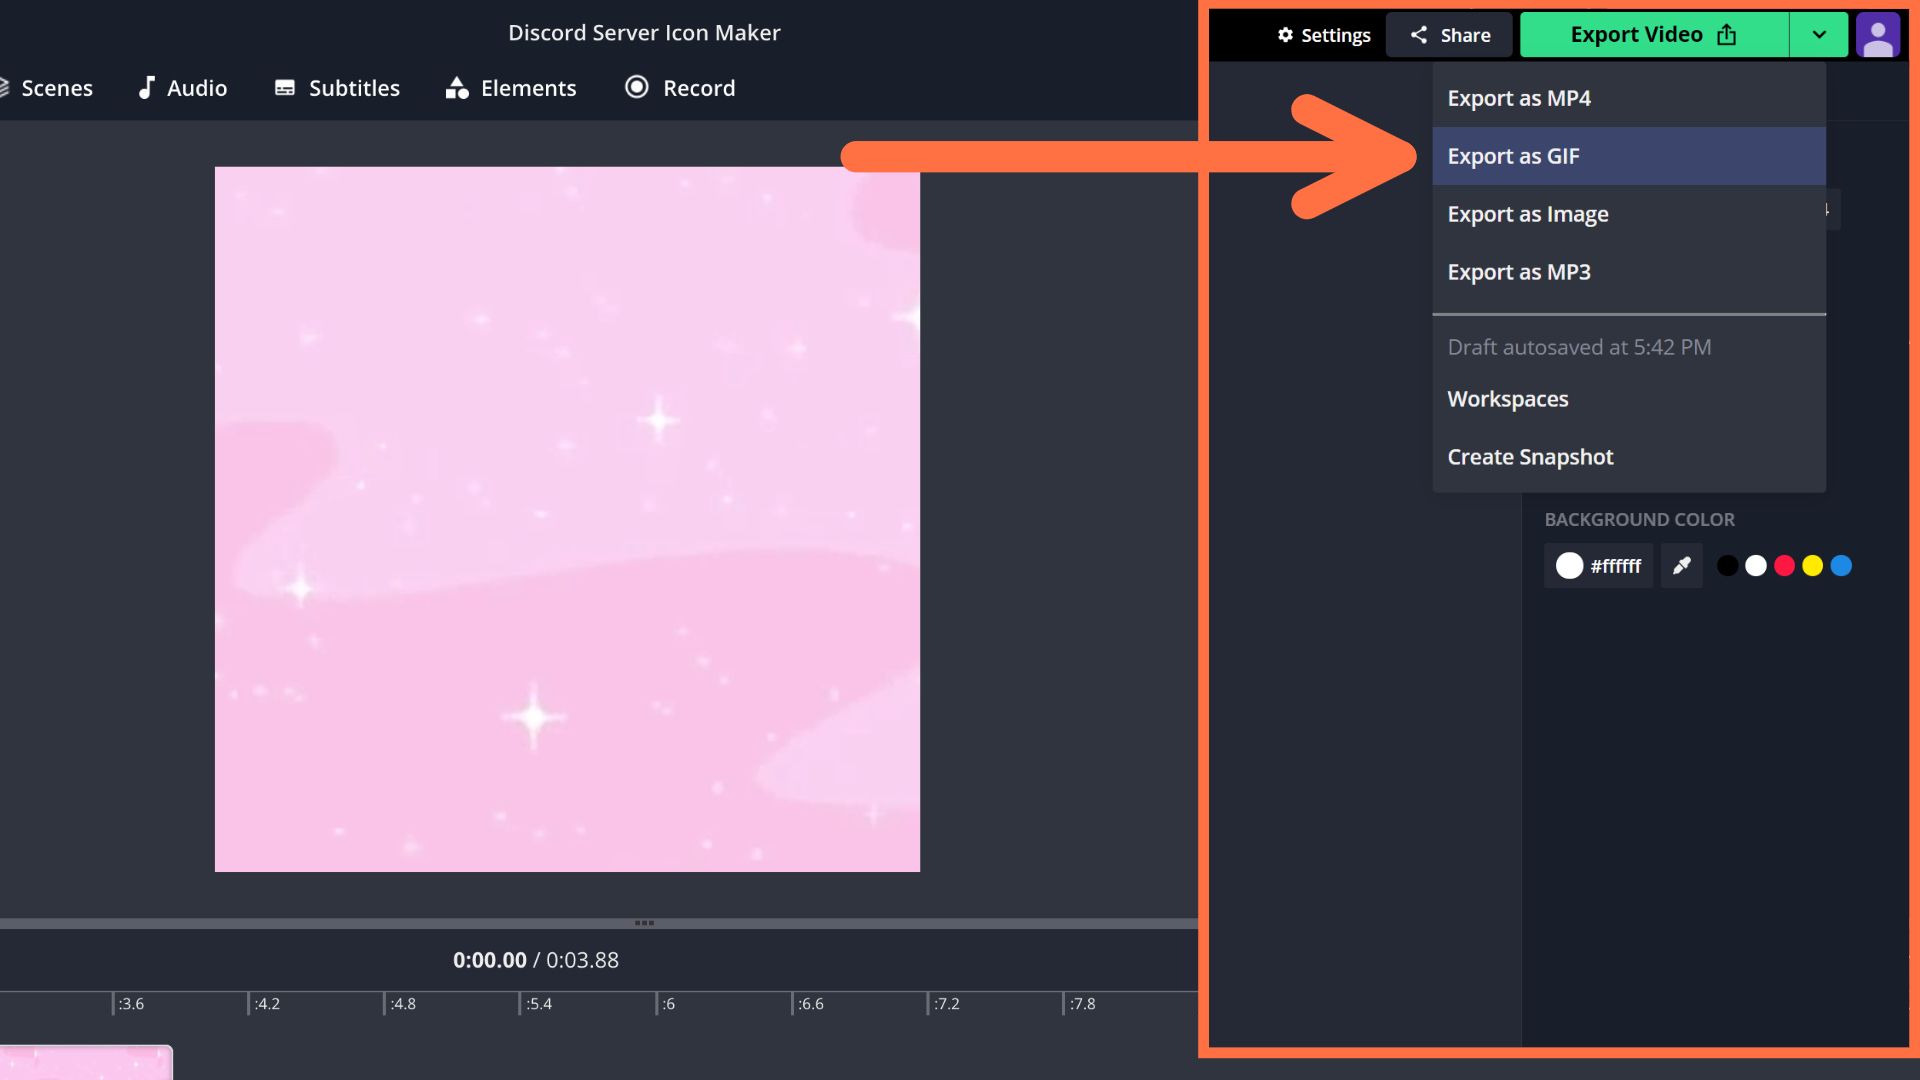
Task: Select Export as MP4 option
Action: point(1518,98)
